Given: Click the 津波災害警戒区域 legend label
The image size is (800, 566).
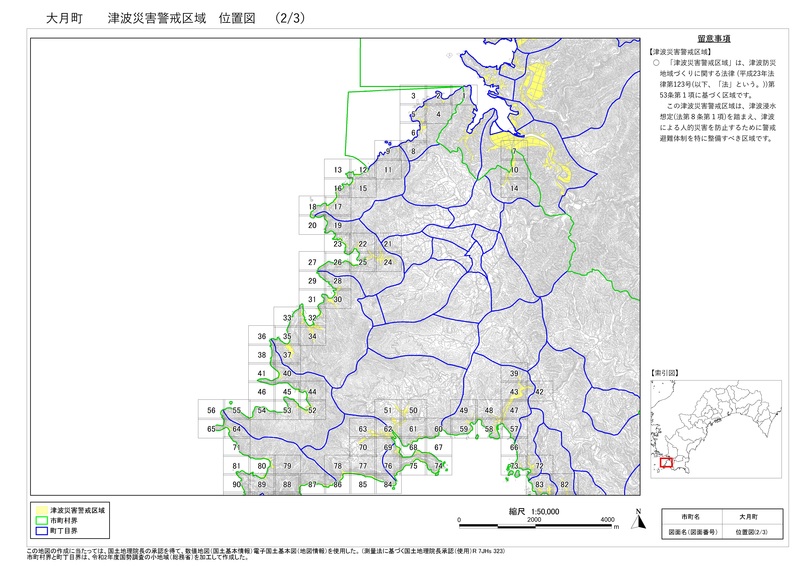Looking at the screenshot, I should click(83, 510).
